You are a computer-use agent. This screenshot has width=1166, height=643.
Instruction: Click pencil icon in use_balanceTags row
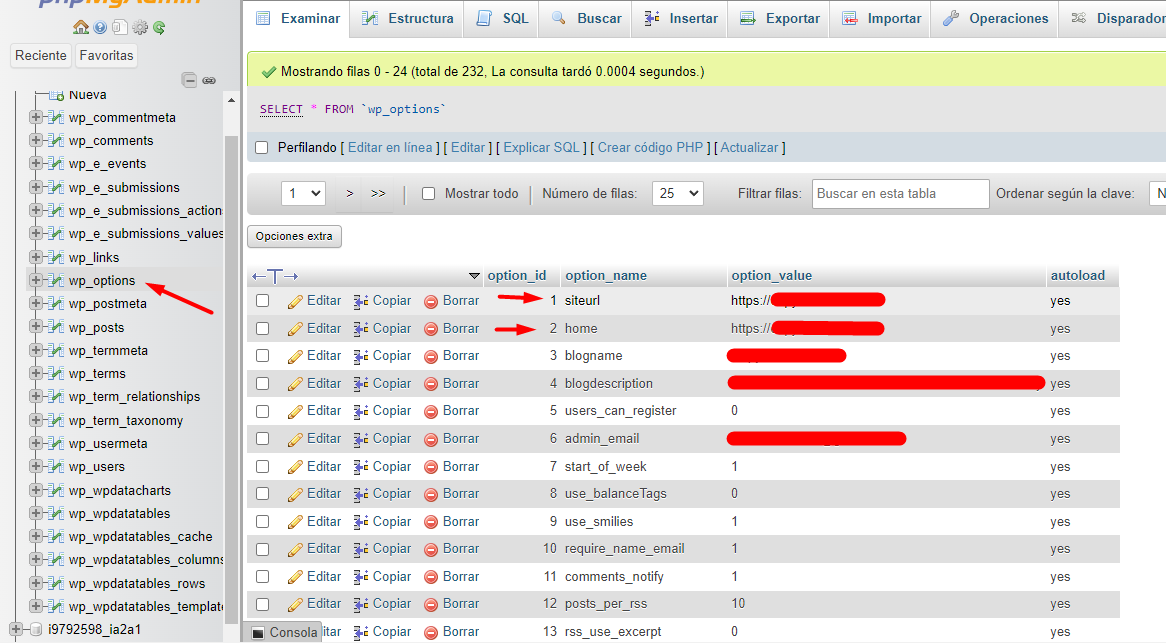tap(295, 494)
